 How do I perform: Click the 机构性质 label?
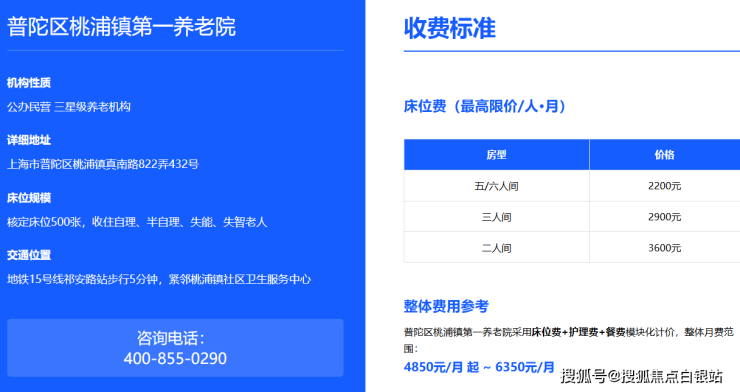click(x=29, y=83)
